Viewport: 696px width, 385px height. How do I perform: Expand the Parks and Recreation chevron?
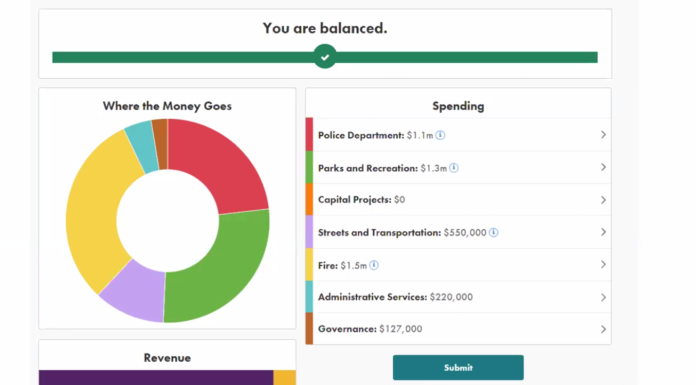[603, 167]
